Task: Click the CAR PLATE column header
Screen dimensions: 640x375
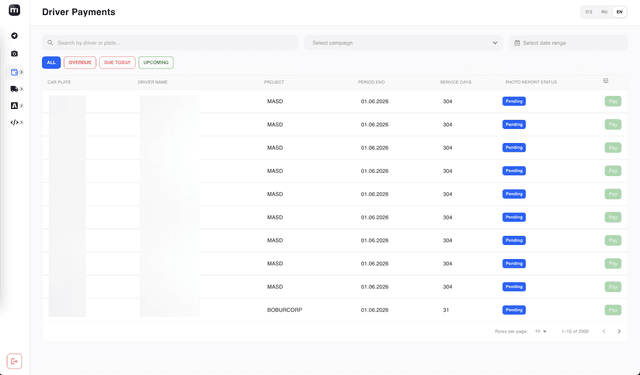Action: tap(59, 82)
